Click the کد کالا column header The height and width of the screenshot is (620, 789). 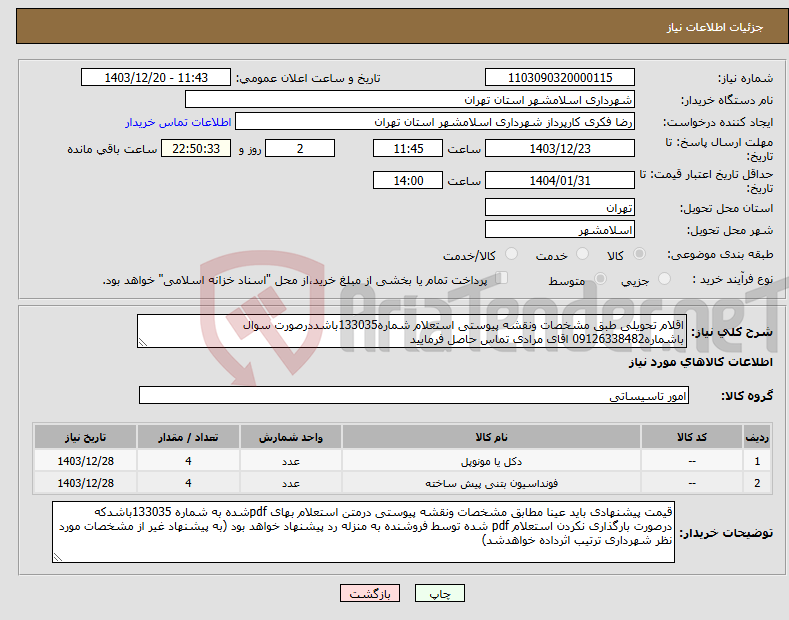click(x=692, y=437)
